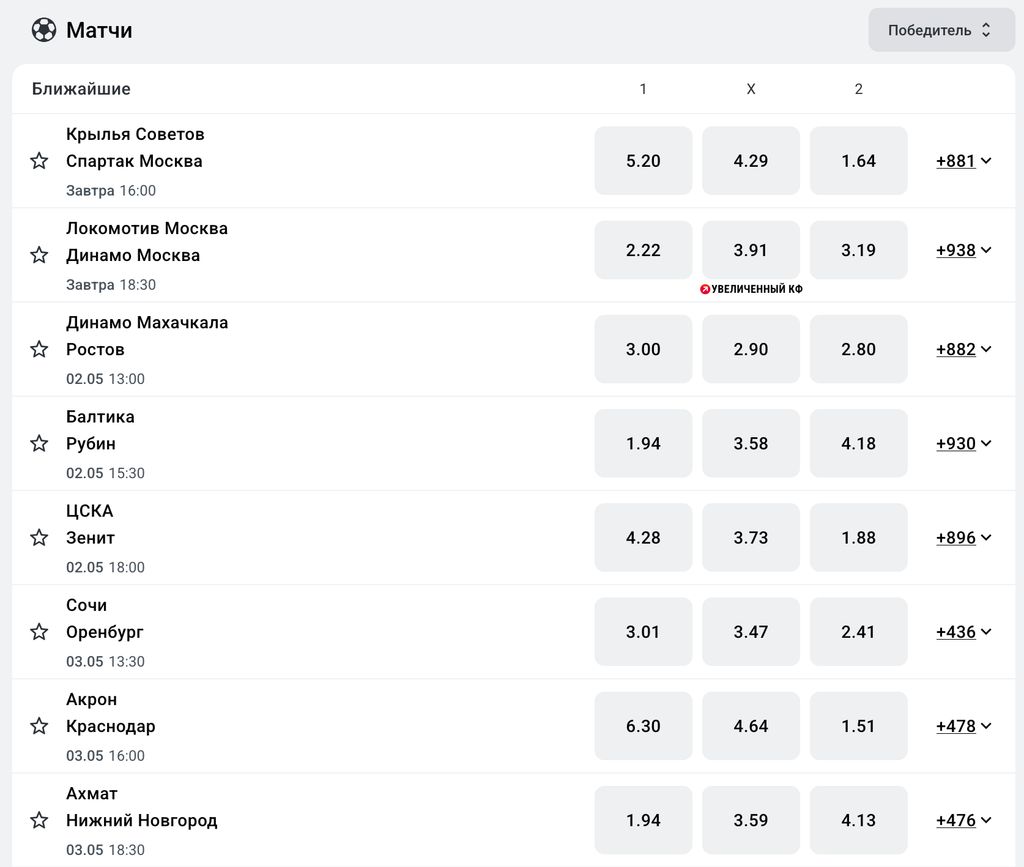Viewport: 1024px width, 867px height.
Task: Bet on Рубин win at 4.18
Action: pyautogui.click(x=859, y=443)
